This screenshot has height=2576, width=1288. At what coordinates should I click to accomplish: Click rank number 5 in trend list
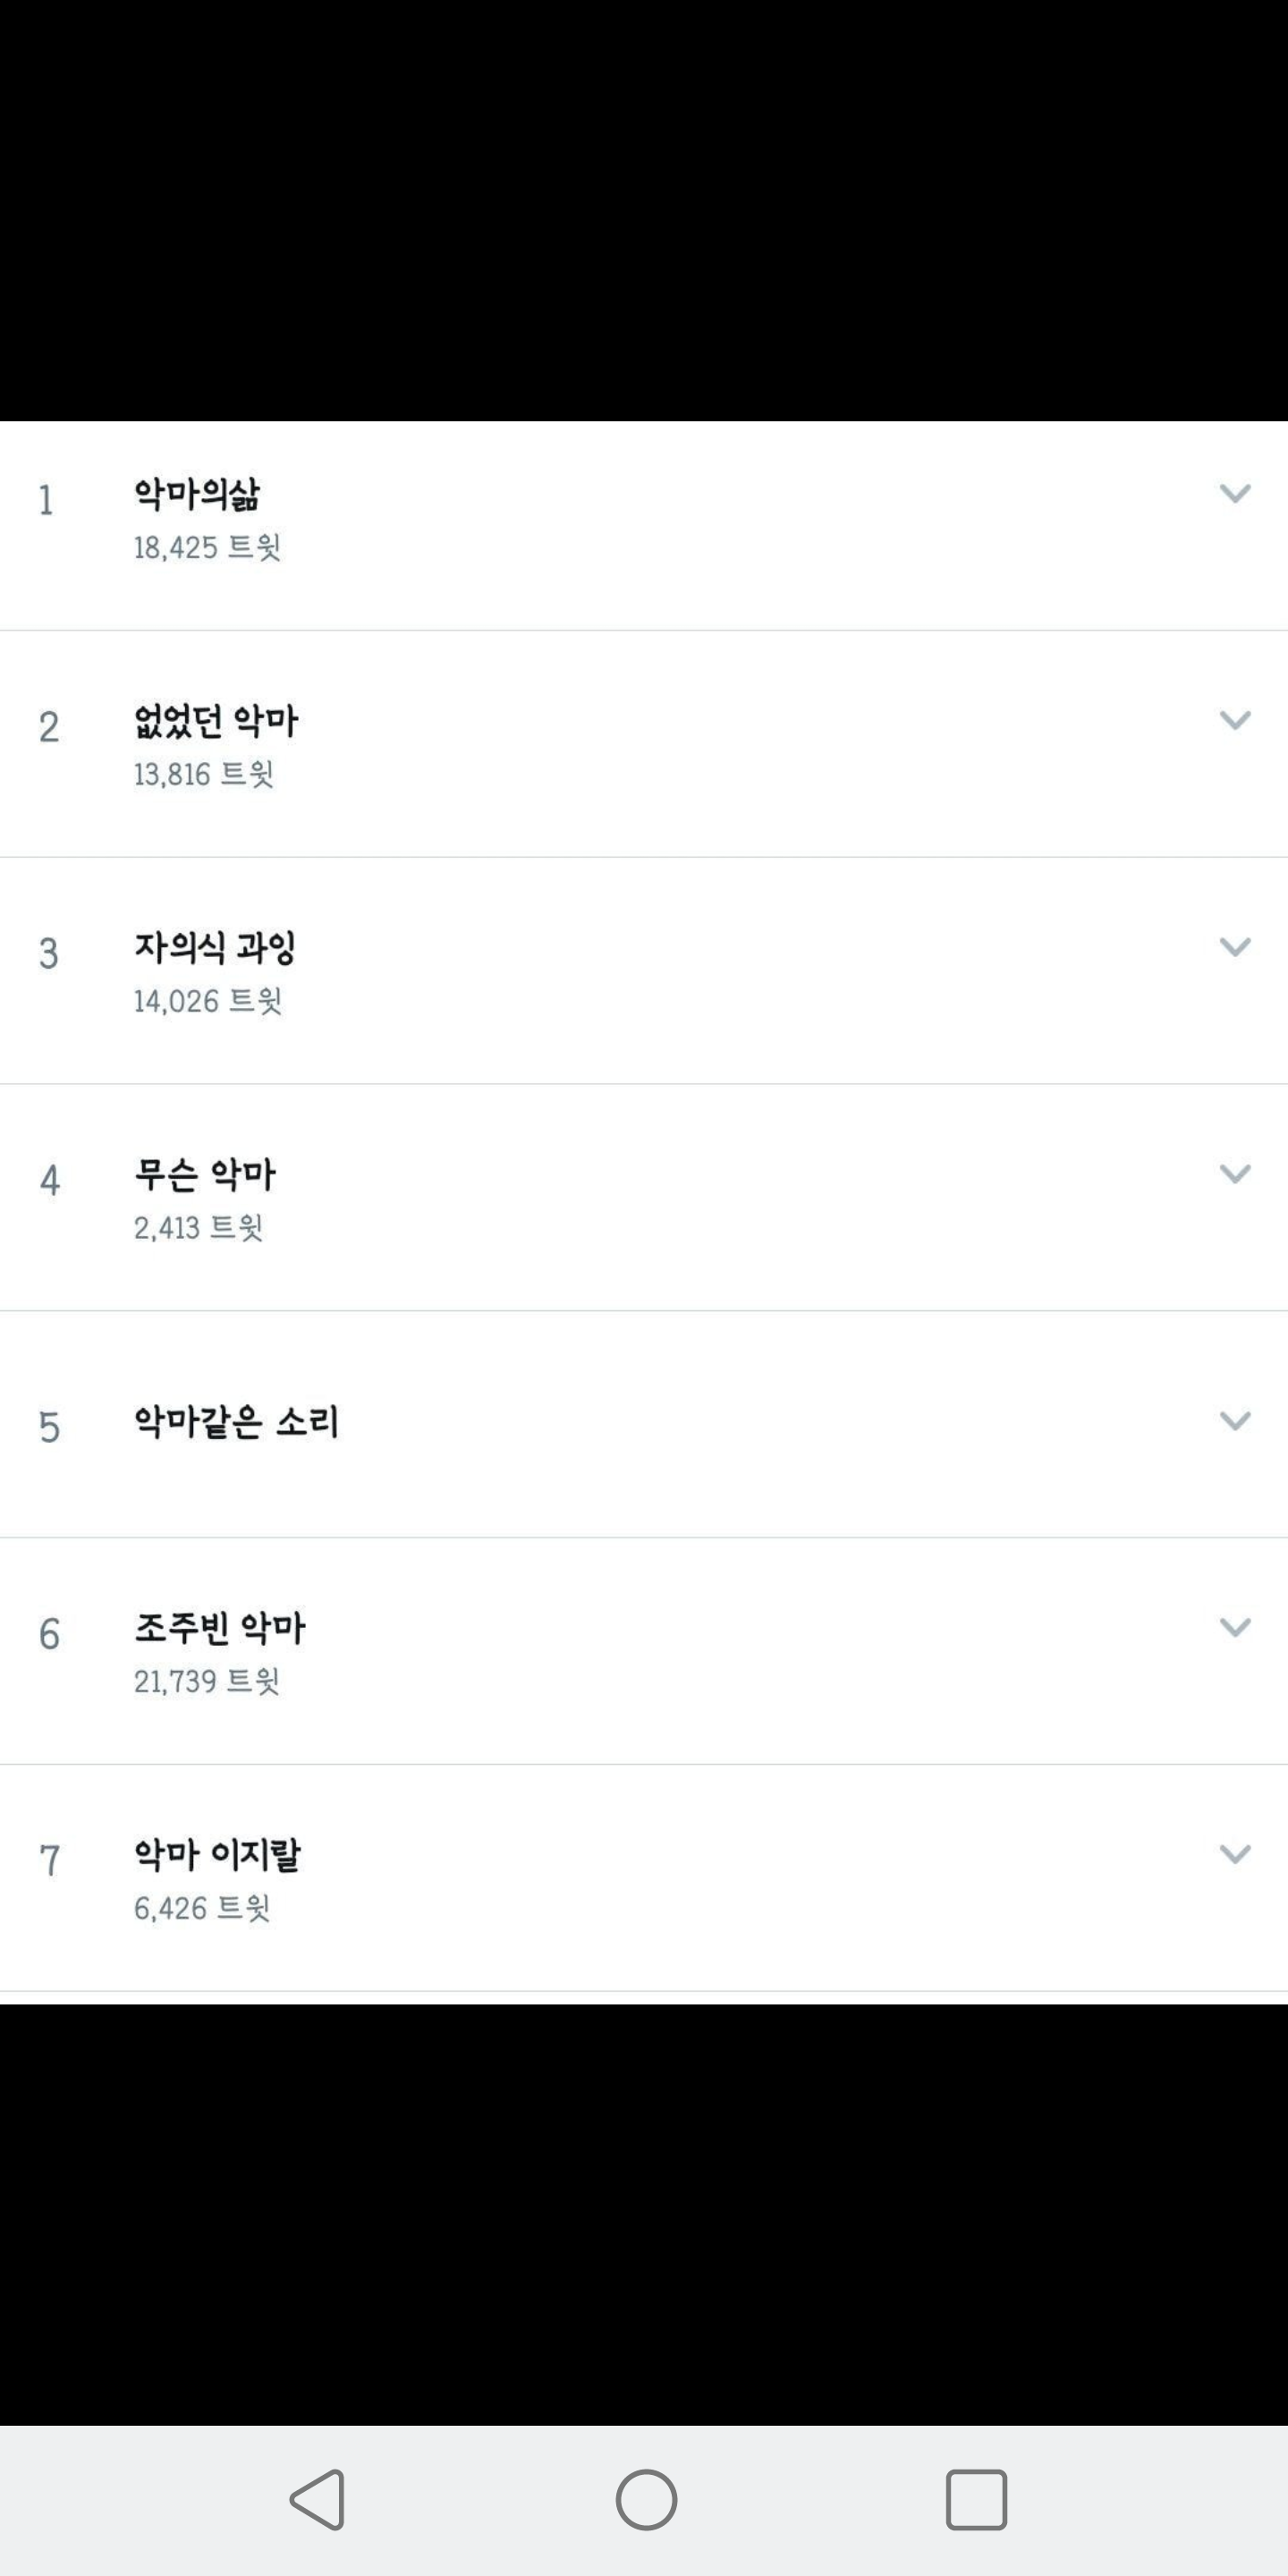(49, 1427)
